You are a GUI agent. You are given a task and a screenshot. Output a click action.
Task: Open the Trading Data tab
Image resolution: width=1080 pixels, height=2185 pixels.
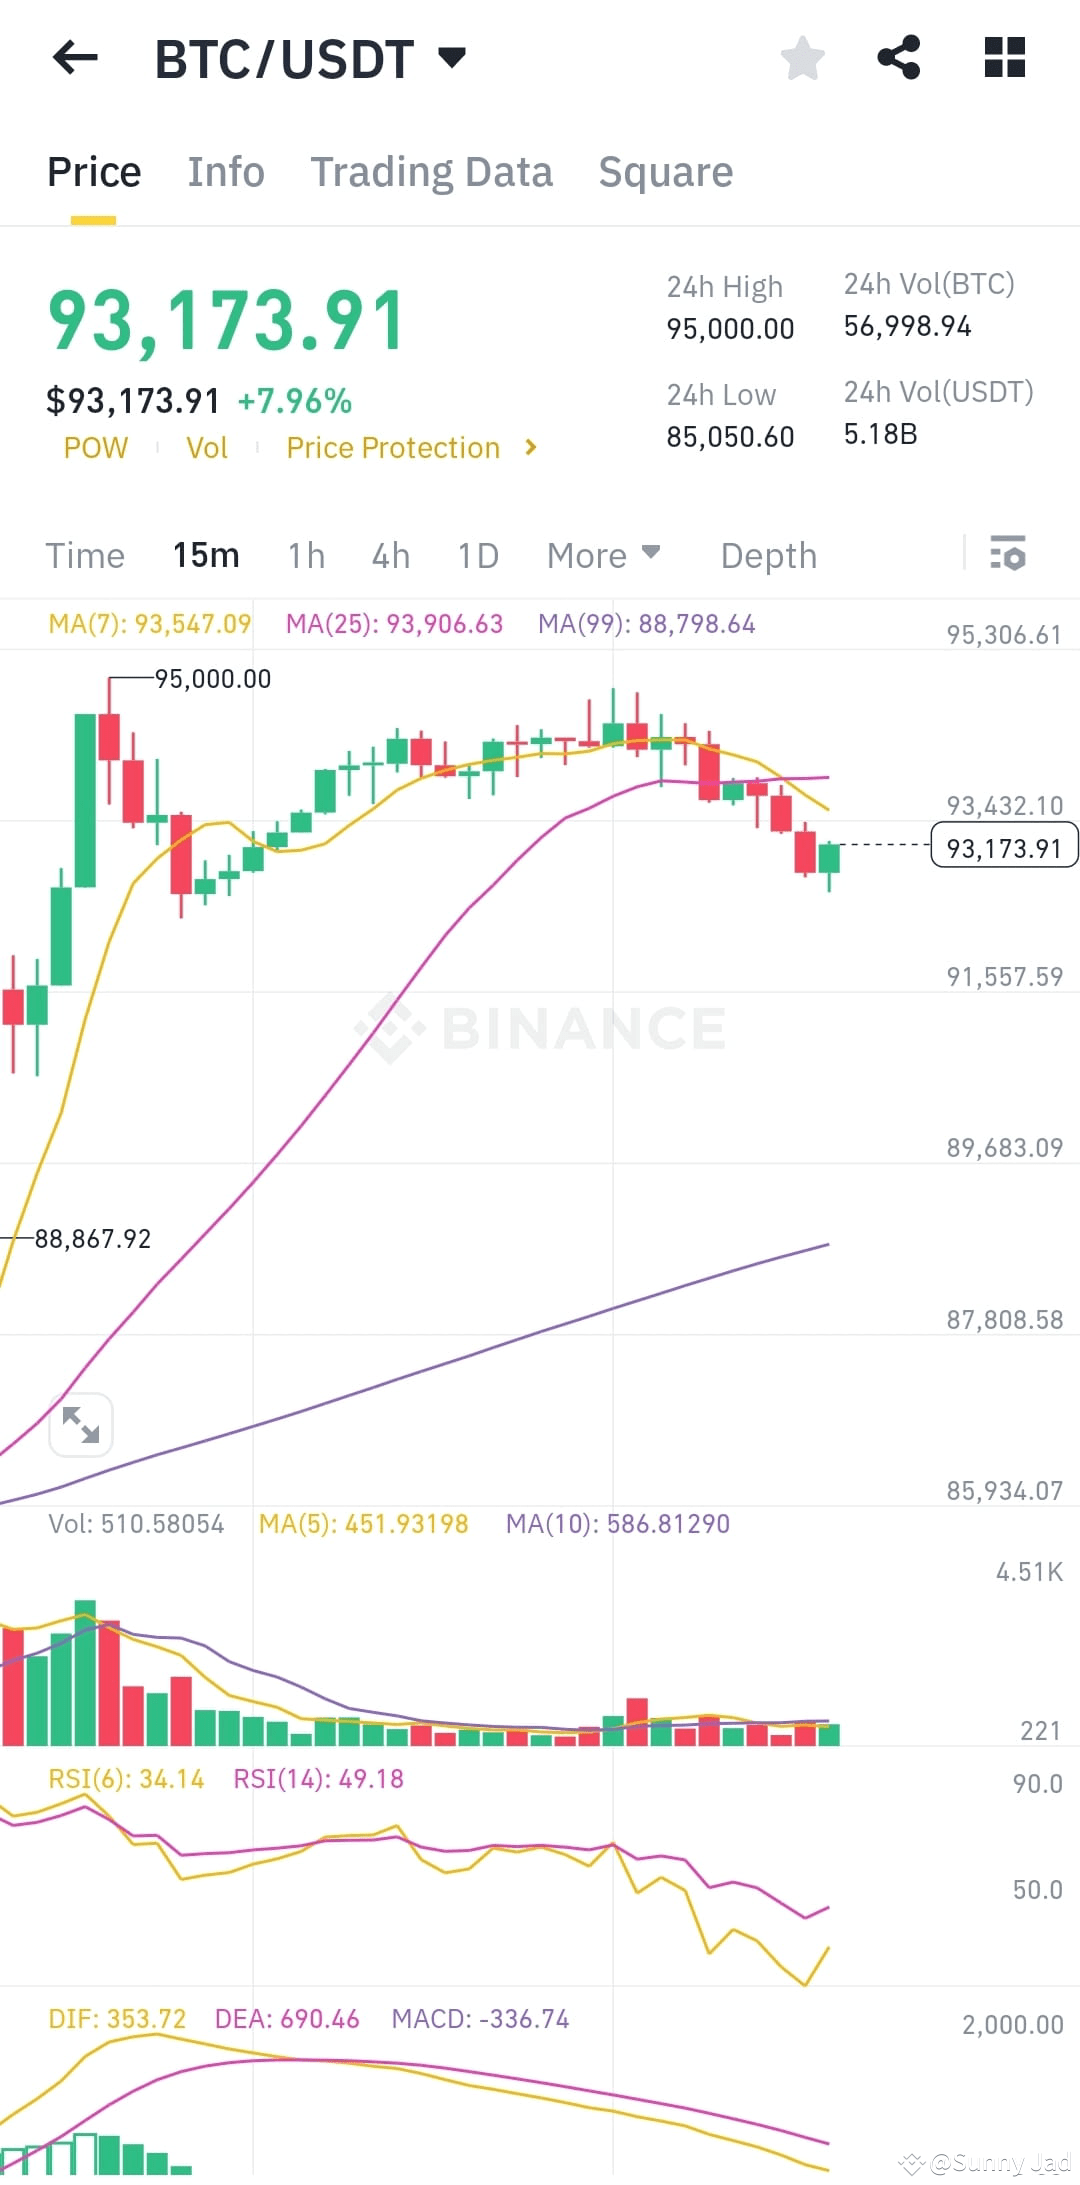tap(432, 171)
